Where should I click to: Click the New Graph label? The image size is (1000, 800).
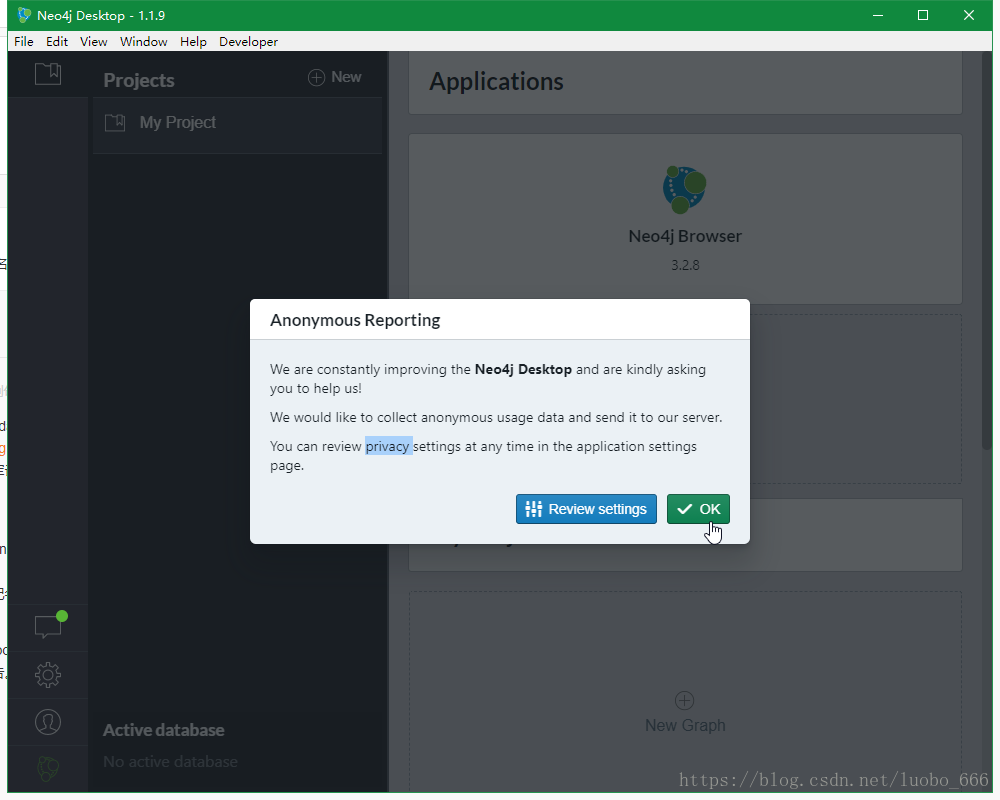tap(685, 725)
